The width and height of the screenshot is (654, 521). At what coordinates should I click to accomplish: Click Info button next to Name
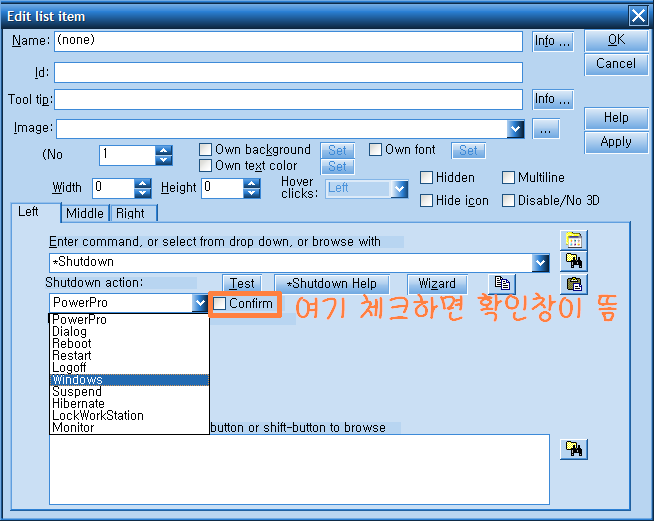(x=553, y=41)
